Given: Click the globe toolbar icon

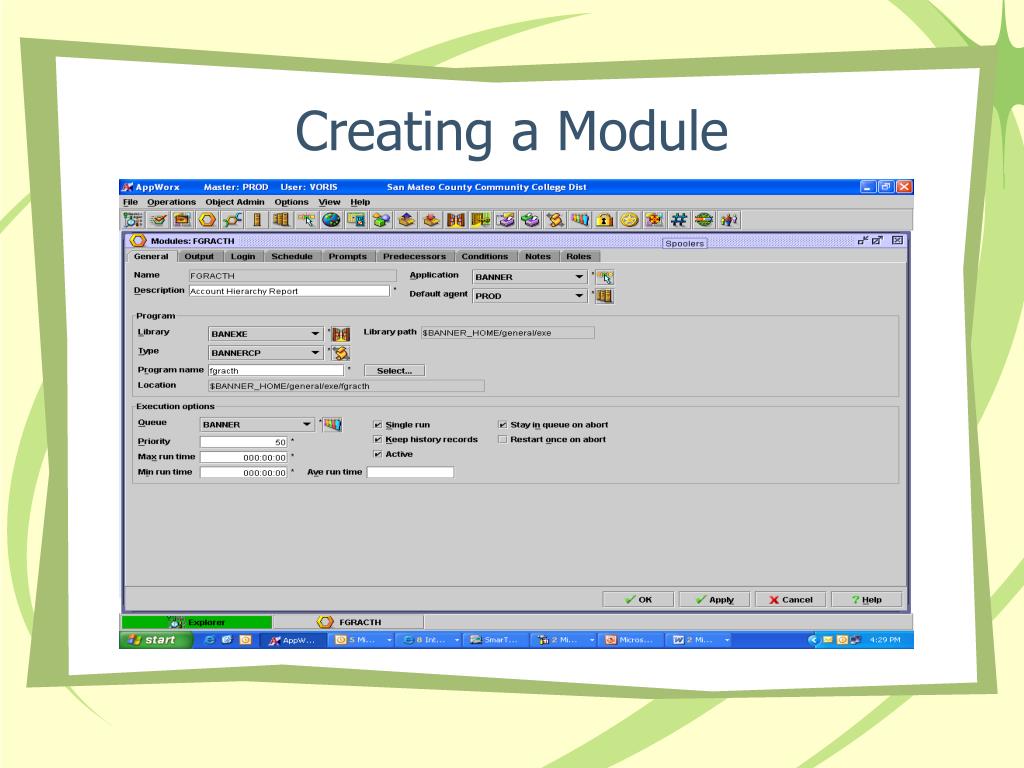Looking at the screenshot, I should tap(331, 220).
